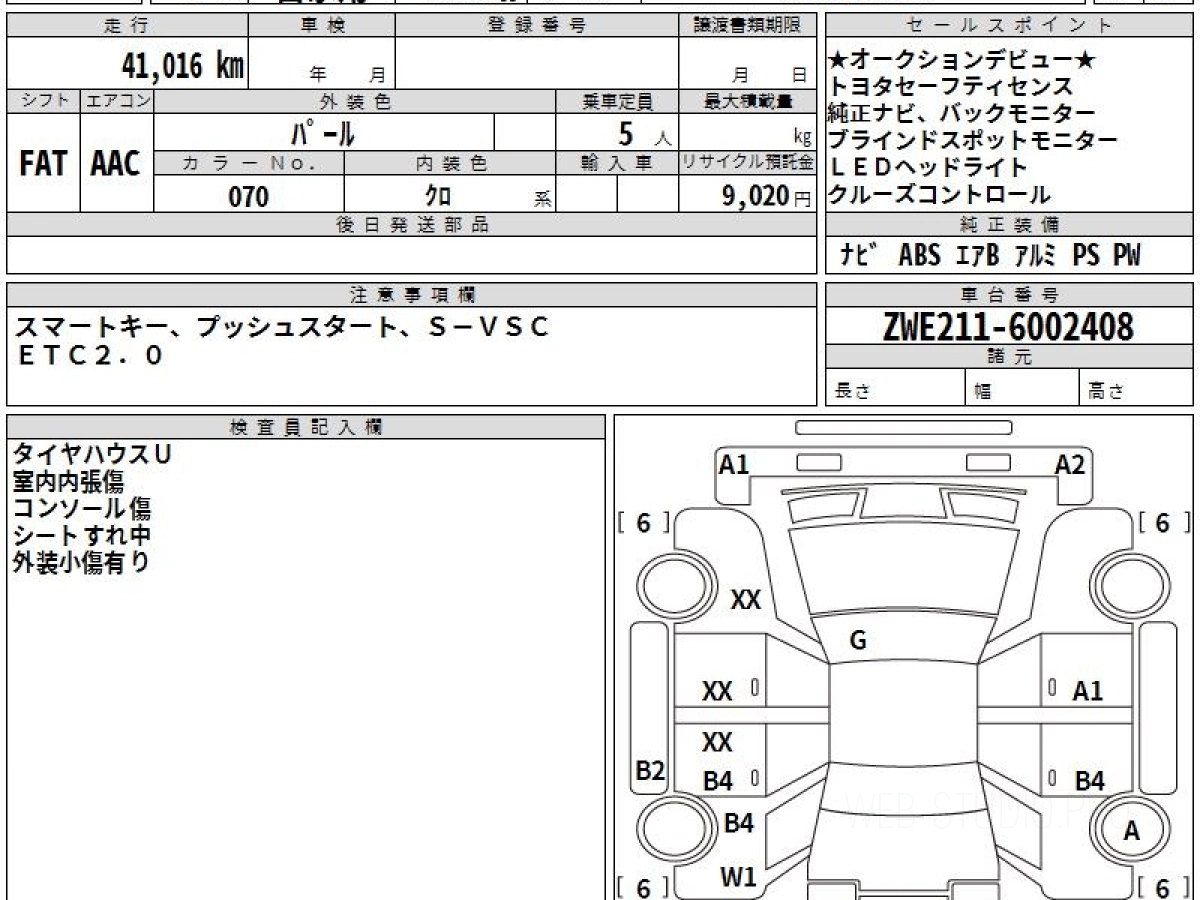Screen dimensions: 1200x900
Task: Select the ABS equipment code
Action: coord(919,256)
